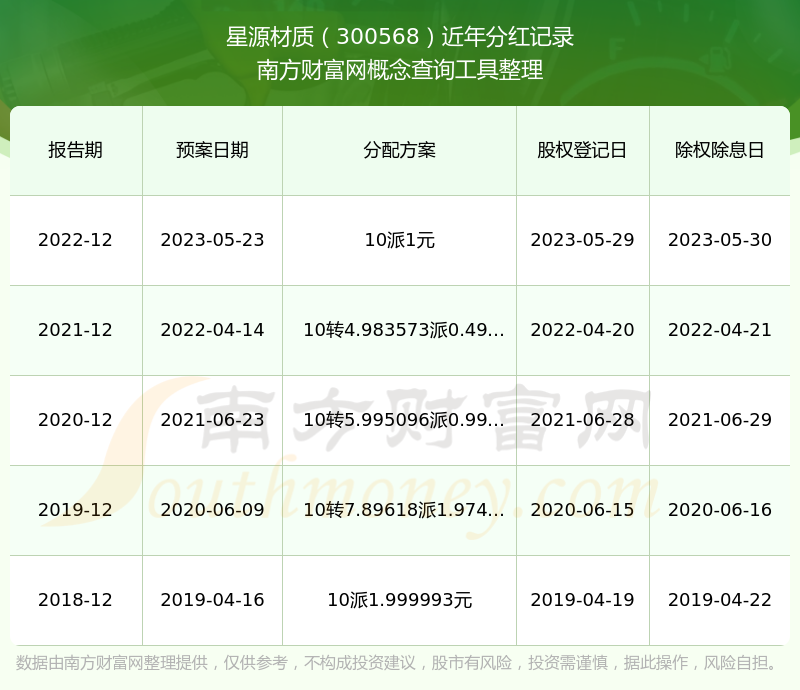Select registration date 2020-06-15
Viewport: 800px width, 690px height.
click(582, 509)
